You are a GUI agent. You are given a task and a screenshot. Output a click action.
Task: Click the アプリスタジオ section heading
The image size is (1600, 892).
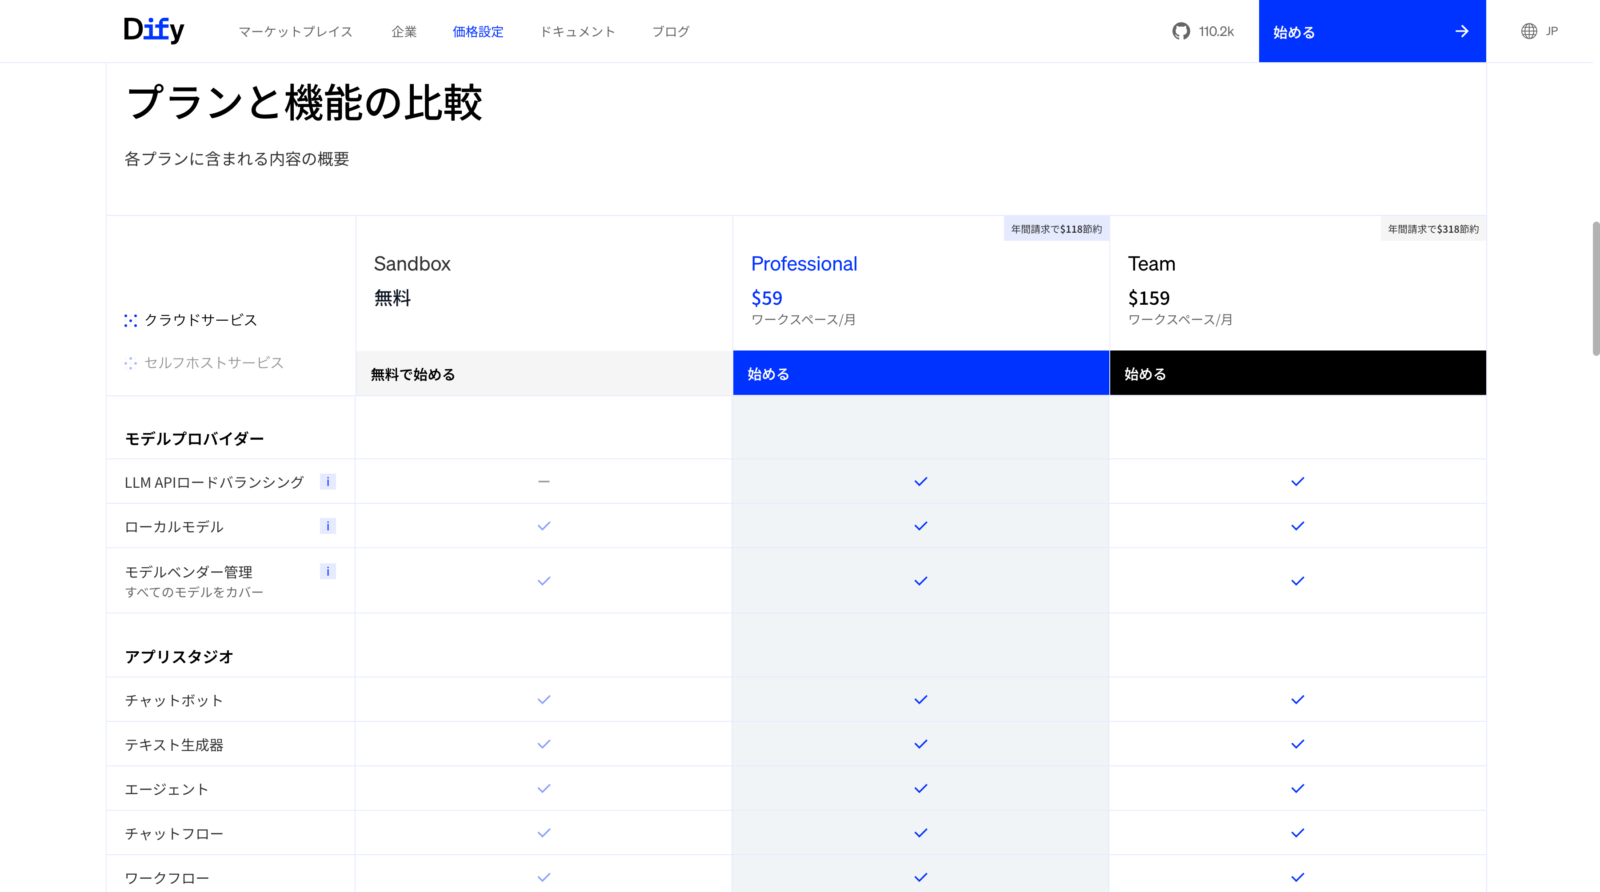(x=179, y=657)
